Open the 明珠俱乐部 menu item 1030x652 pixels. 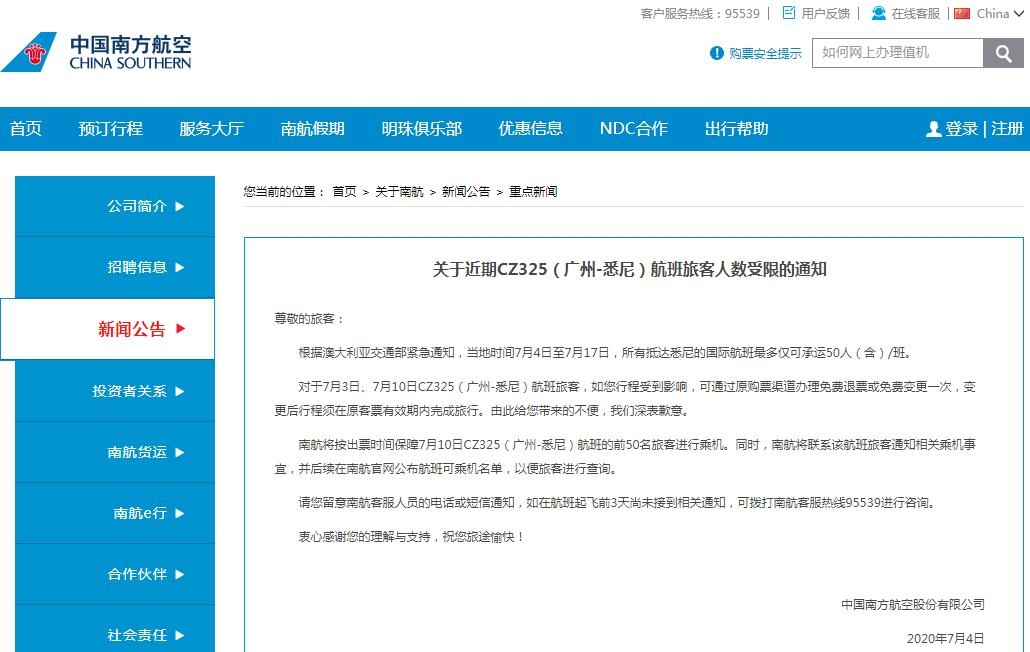click(x=421, y=128)
